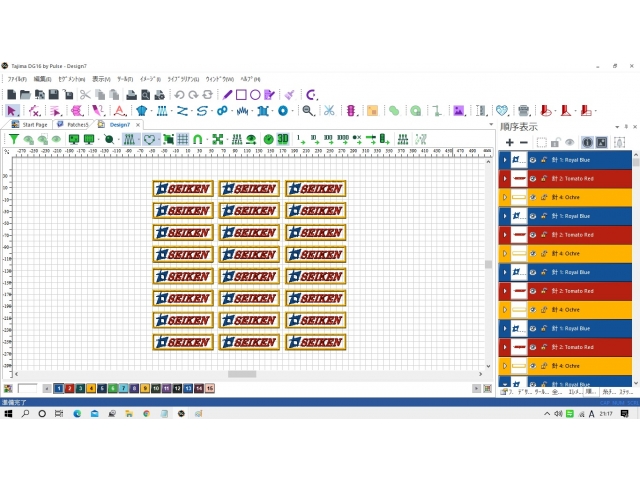This screenshot has width=640, height=480.
Task: Expand the topmost Ochre sequence row
Action: [x=504, y=198]
